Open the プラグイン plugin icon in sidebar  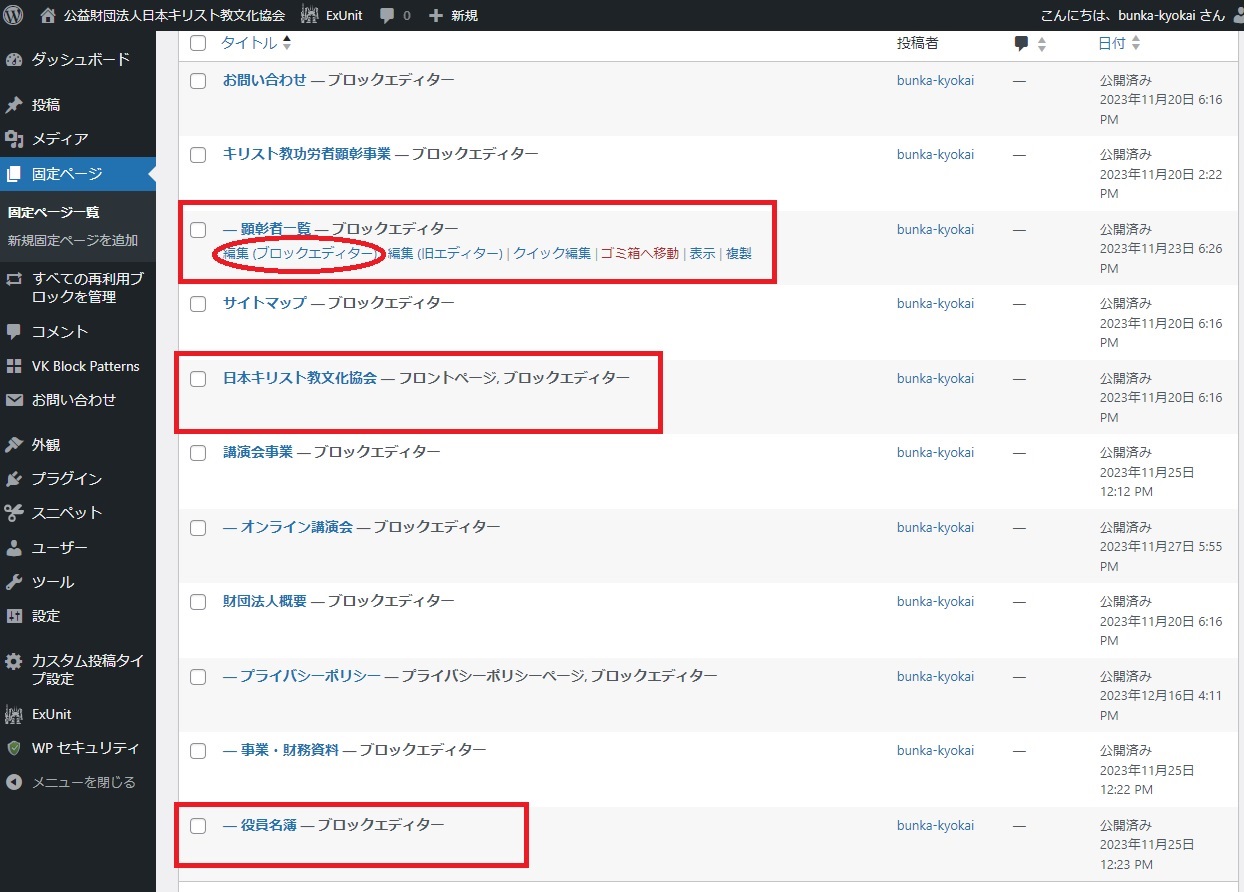click(x=14, y=479)
